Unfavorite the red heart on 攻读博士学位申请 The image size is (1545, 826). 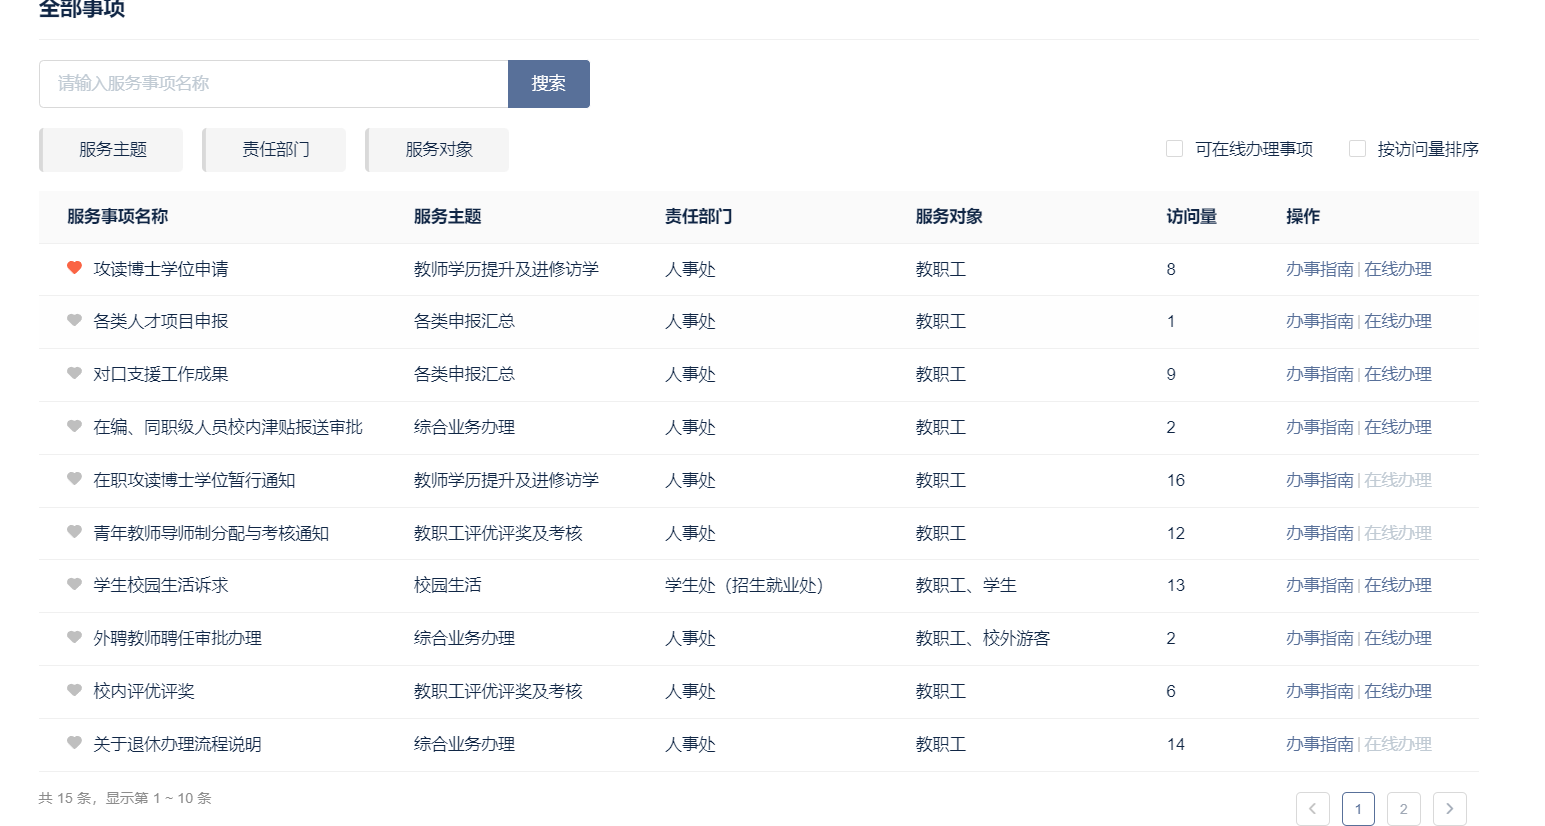click(x=74, y=268)
